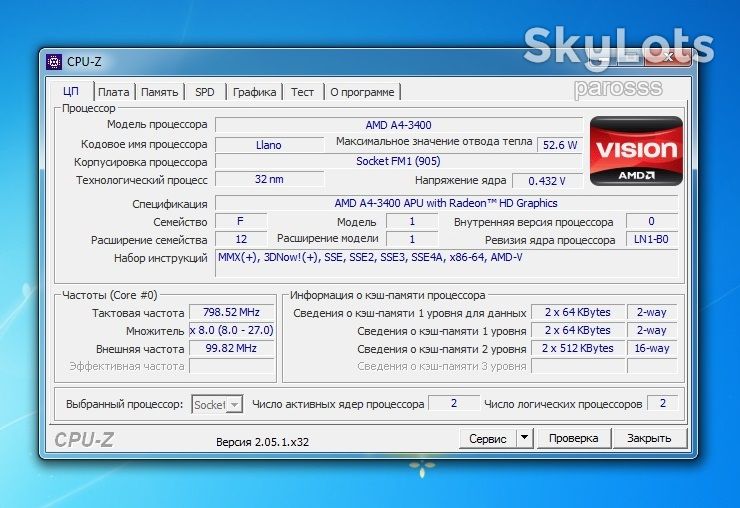Click the 52.6 W thermal value

click(x=560, y=145)
